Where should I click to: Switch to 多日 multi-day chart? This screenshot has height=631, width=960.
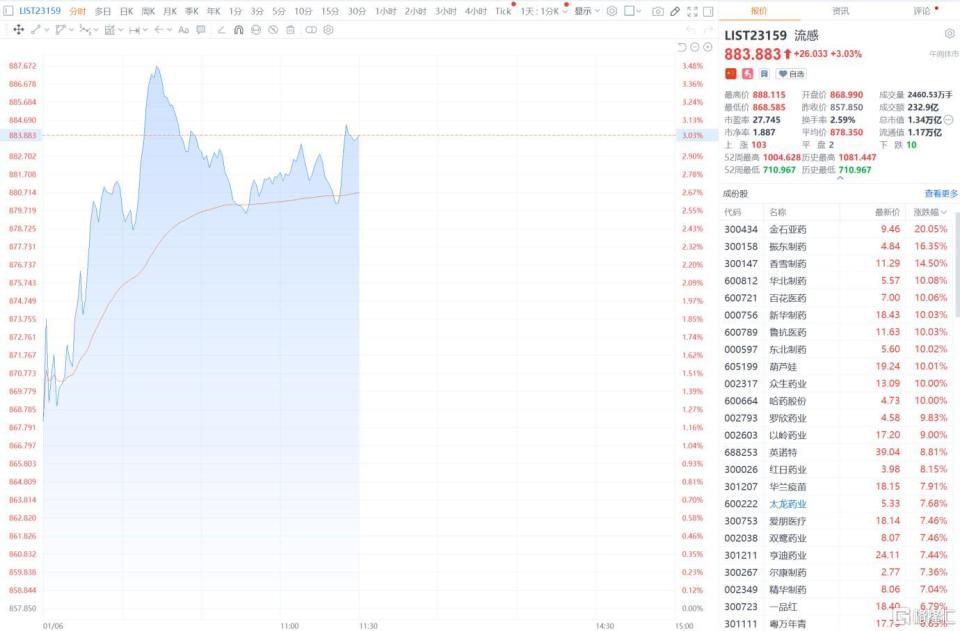(x=103, y=11)
